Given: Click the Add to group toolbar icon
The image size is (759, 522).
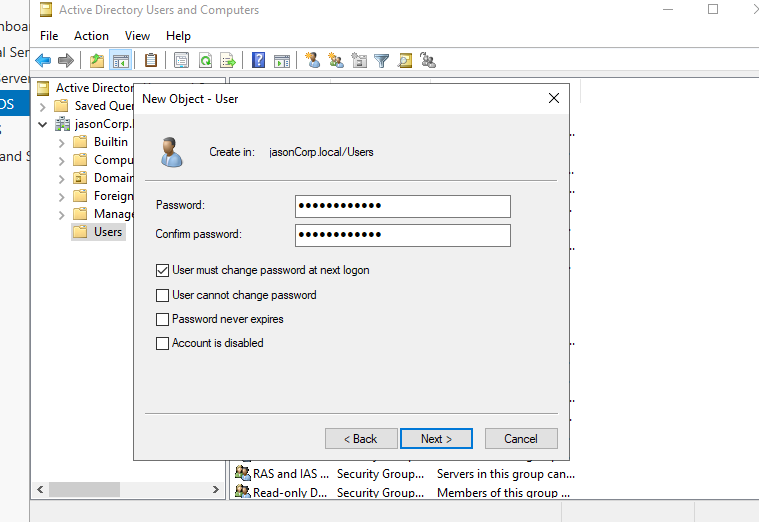Looking at the screenshot, I should tap(428, 60).
